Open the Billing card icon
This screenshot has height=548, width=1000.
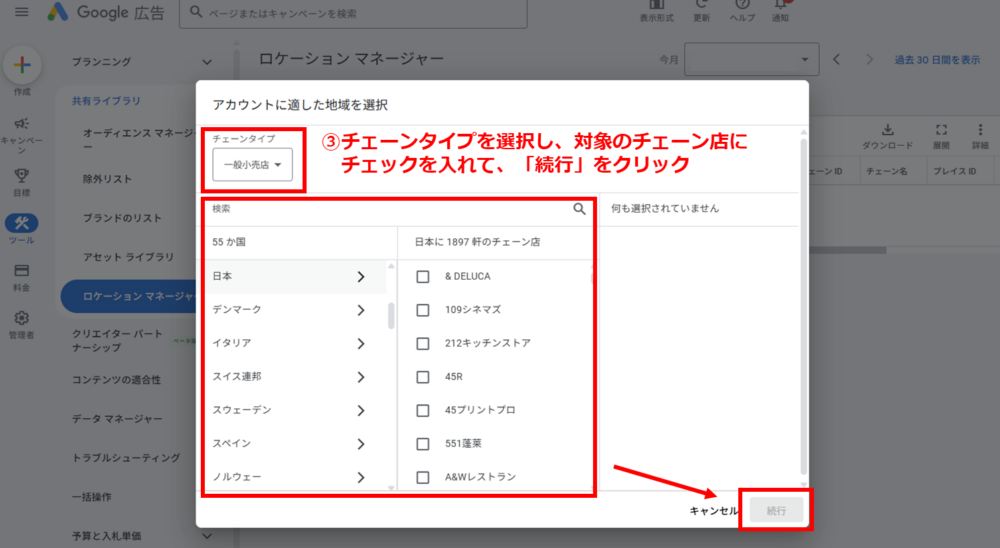click(x=21, y=271)
